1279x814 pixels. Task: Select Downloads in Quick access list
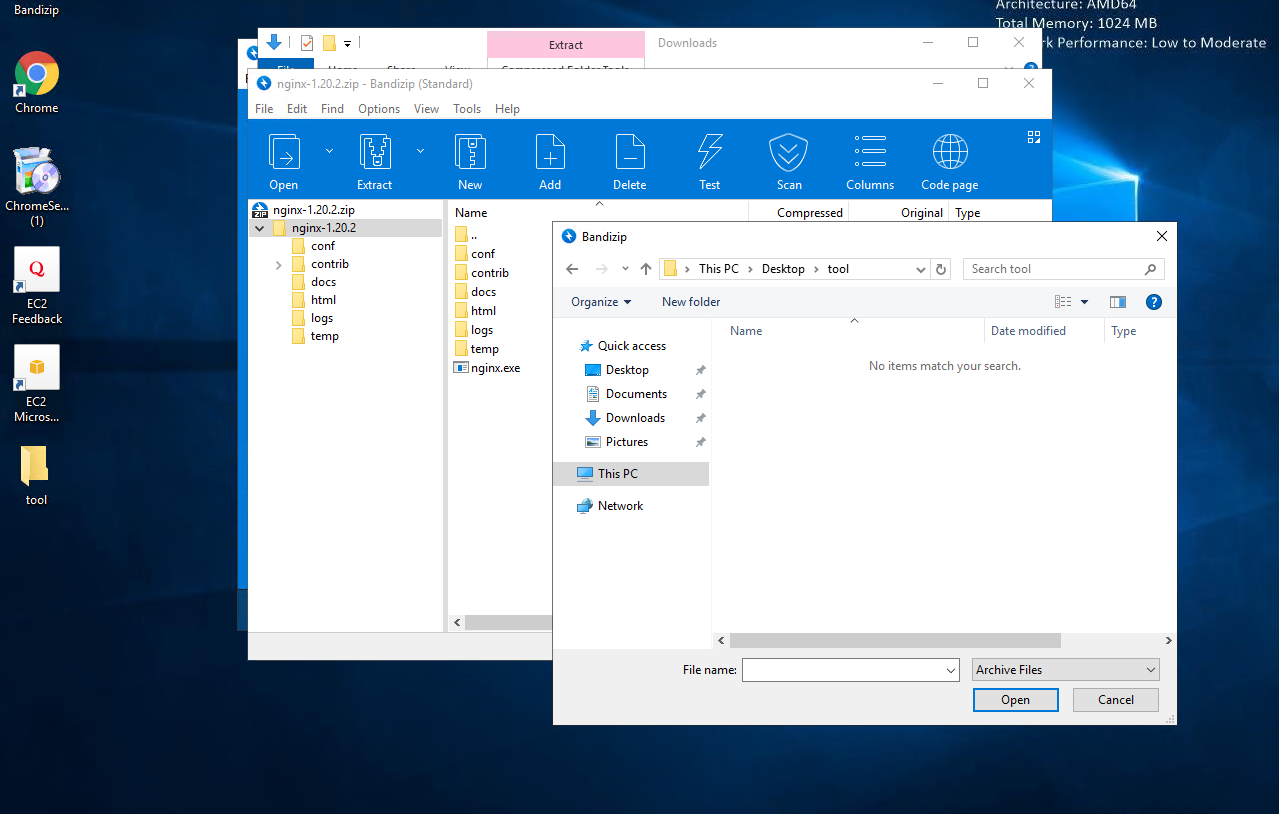635,418
